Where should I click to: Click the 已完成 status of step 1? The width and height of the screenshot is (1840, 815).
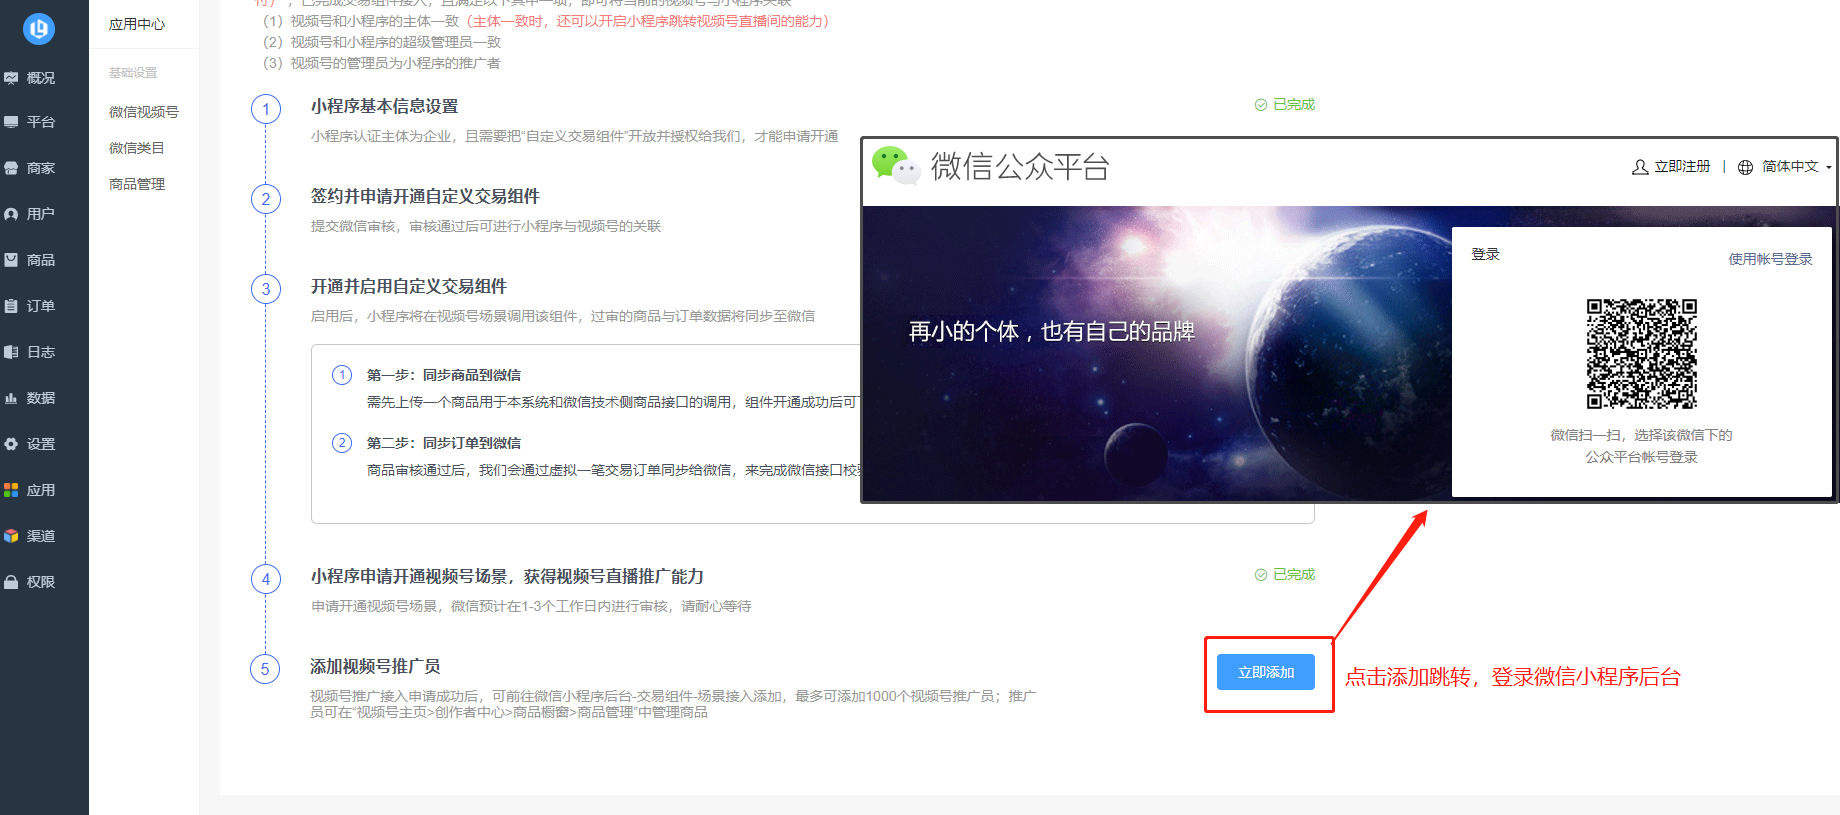click(1285, 104)
